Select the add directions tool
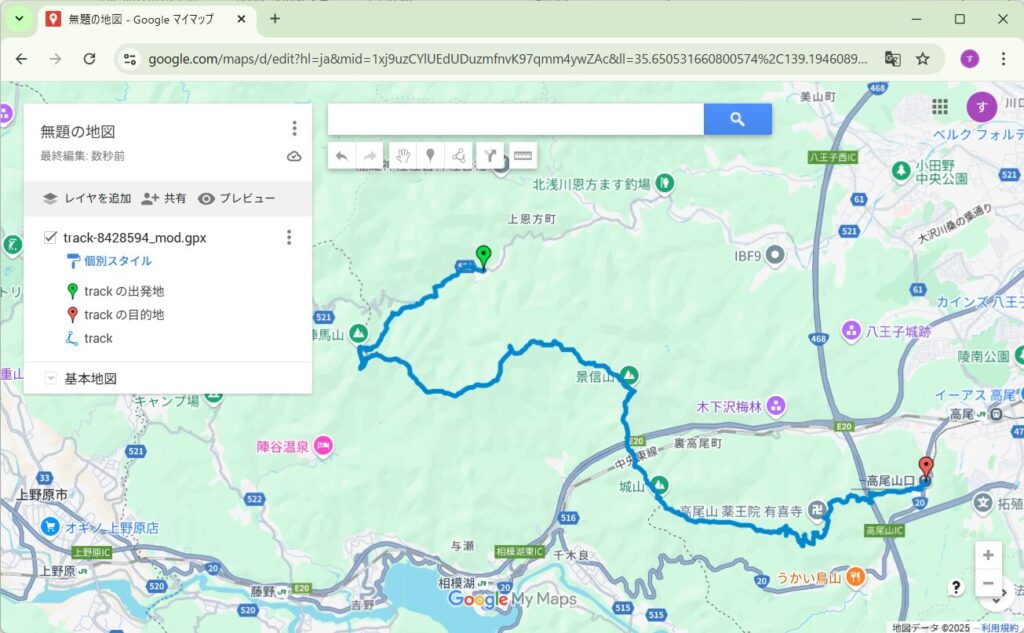The height and width of the screenshot is (633, 1024). click(490, 155)
